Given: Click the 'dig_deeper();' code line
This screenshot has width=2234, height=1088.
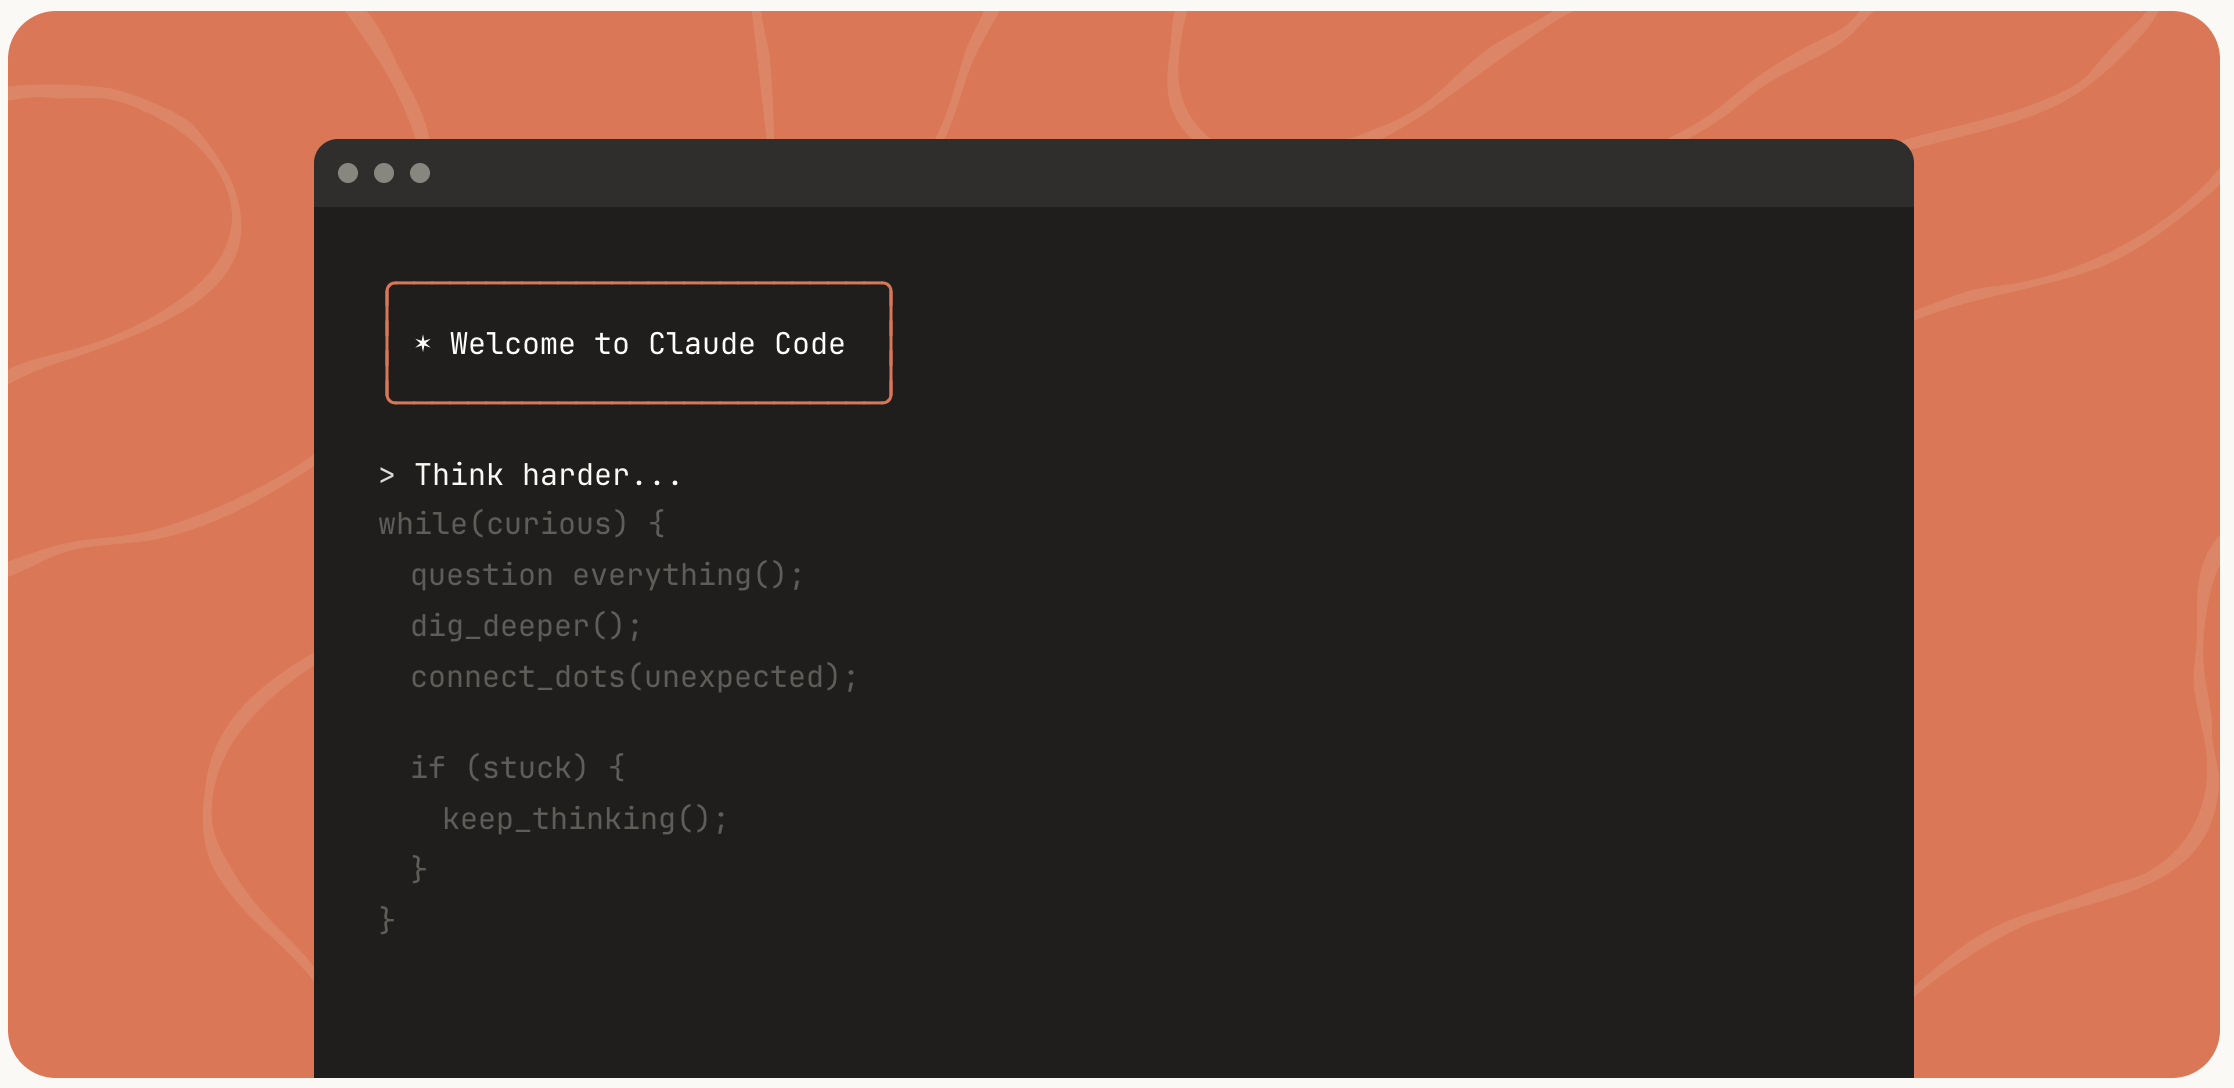Looking at the screenshot, I should pyautogui.click(x=526, y=626).
